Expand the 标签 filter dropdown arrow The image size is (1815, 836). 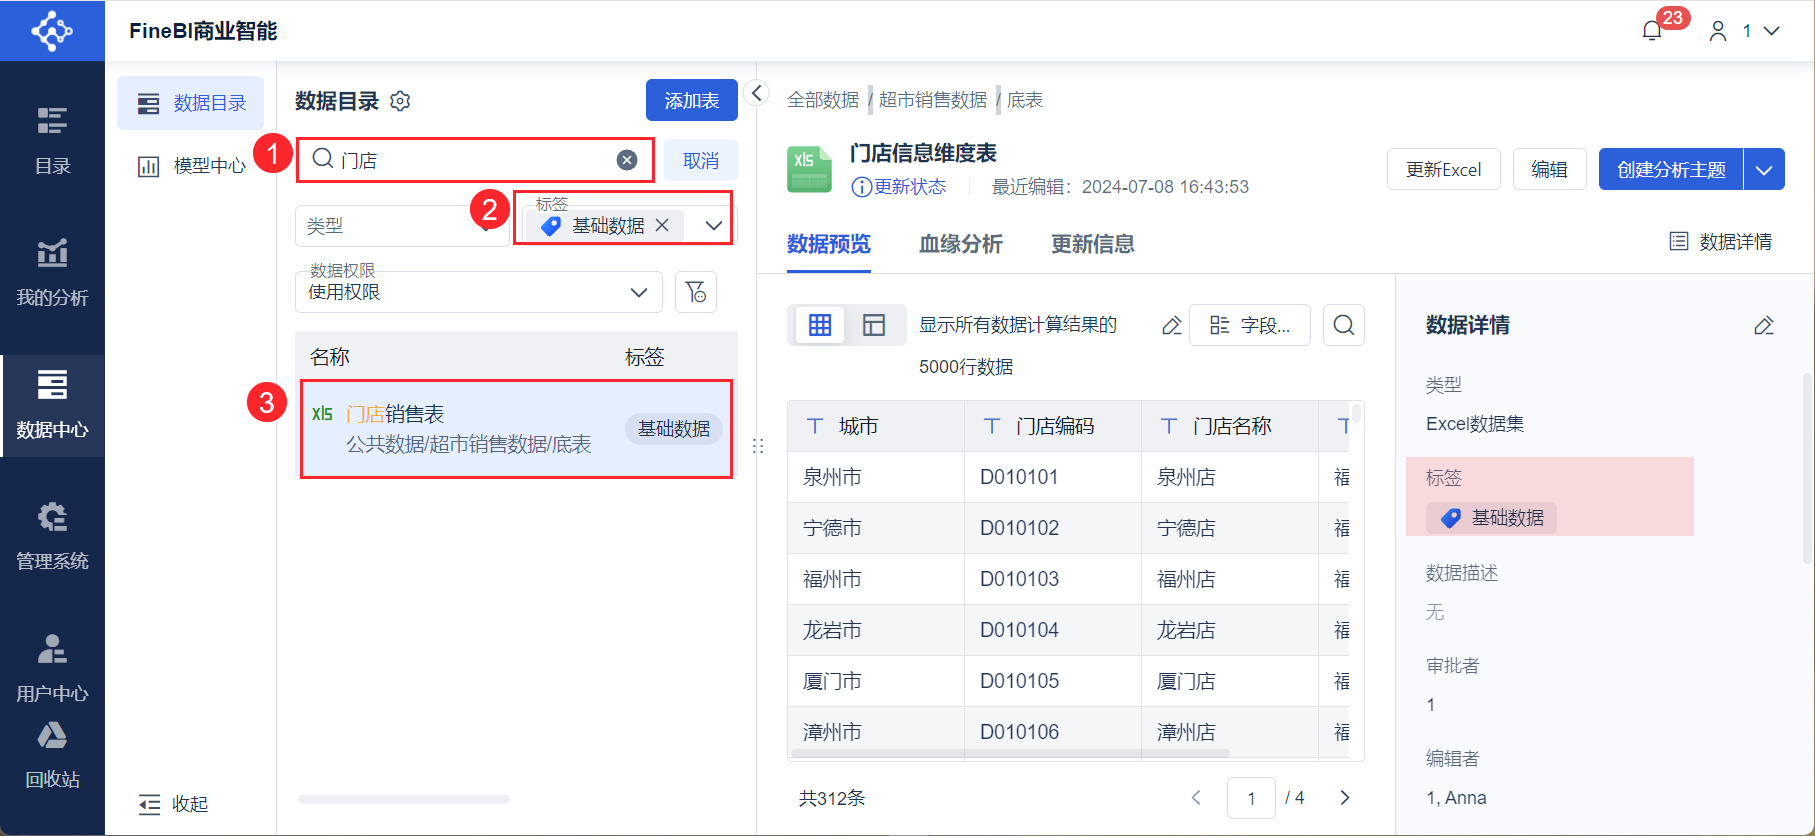(714, 226)
